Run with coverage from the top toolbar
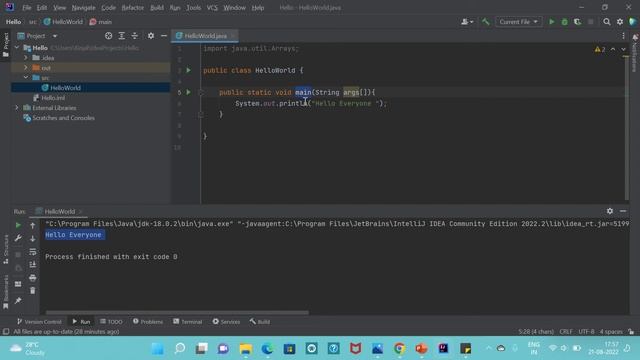 (x=577, y=22)
